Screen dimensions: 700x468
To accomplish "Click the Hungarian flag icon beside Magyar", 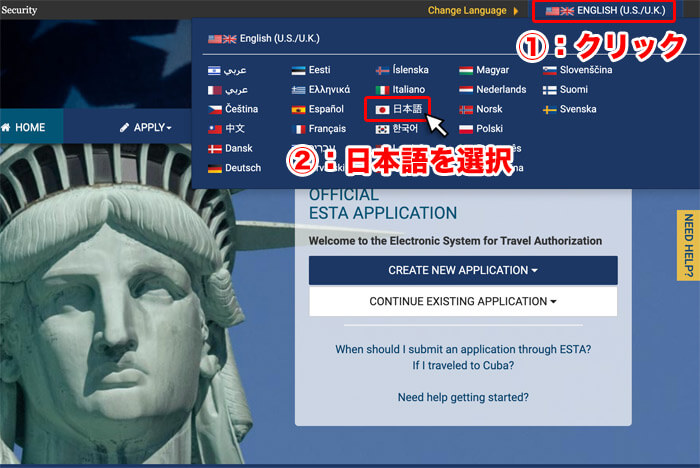I will [466, 70].
